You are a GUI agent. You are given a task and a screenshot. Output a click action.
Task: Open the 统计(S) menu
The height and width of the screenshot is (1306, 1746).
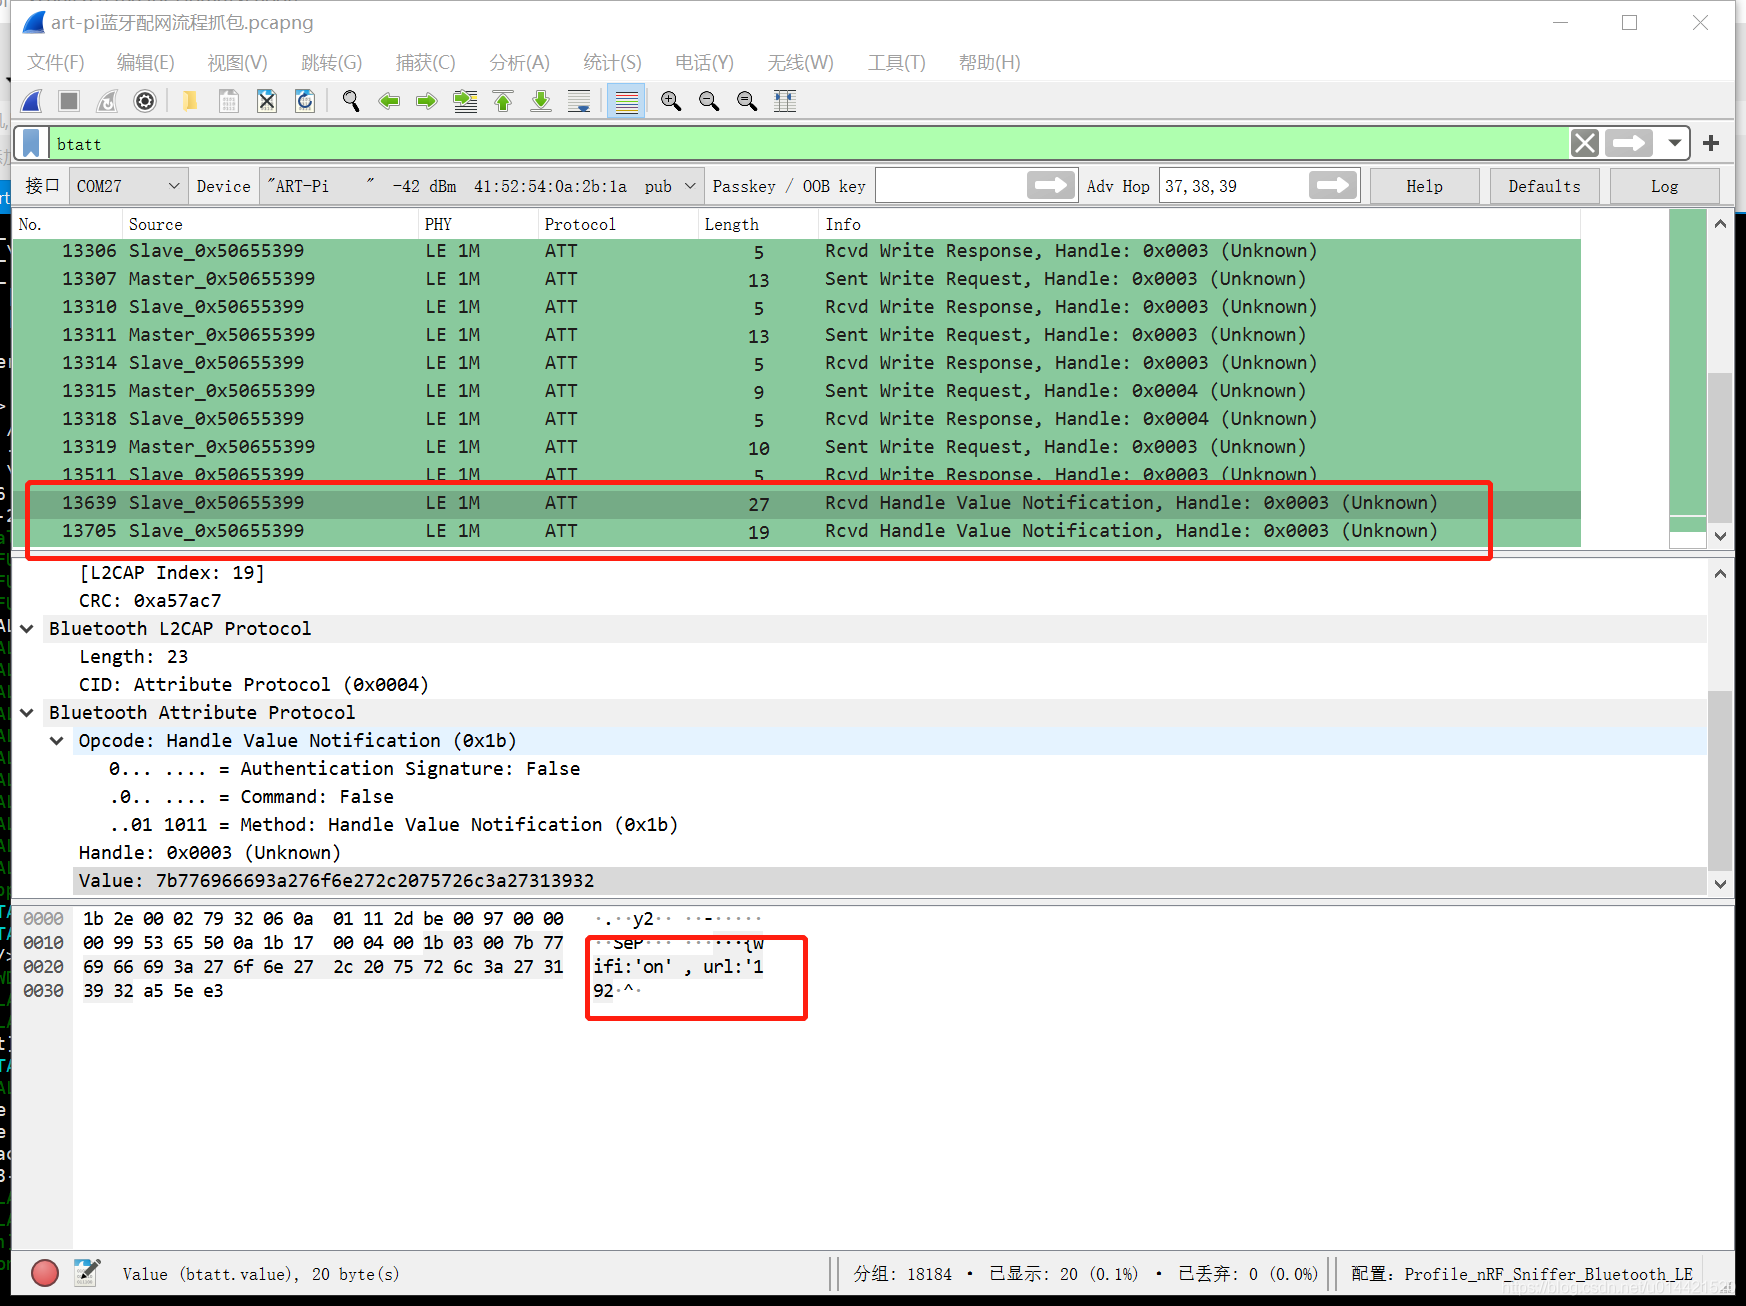click(613, 62)
